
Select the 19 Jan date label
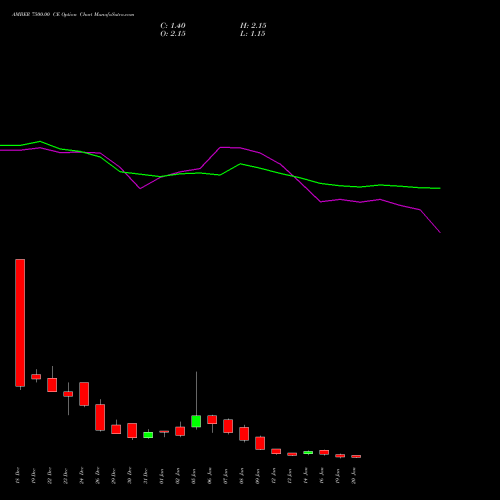pos(338,476)
